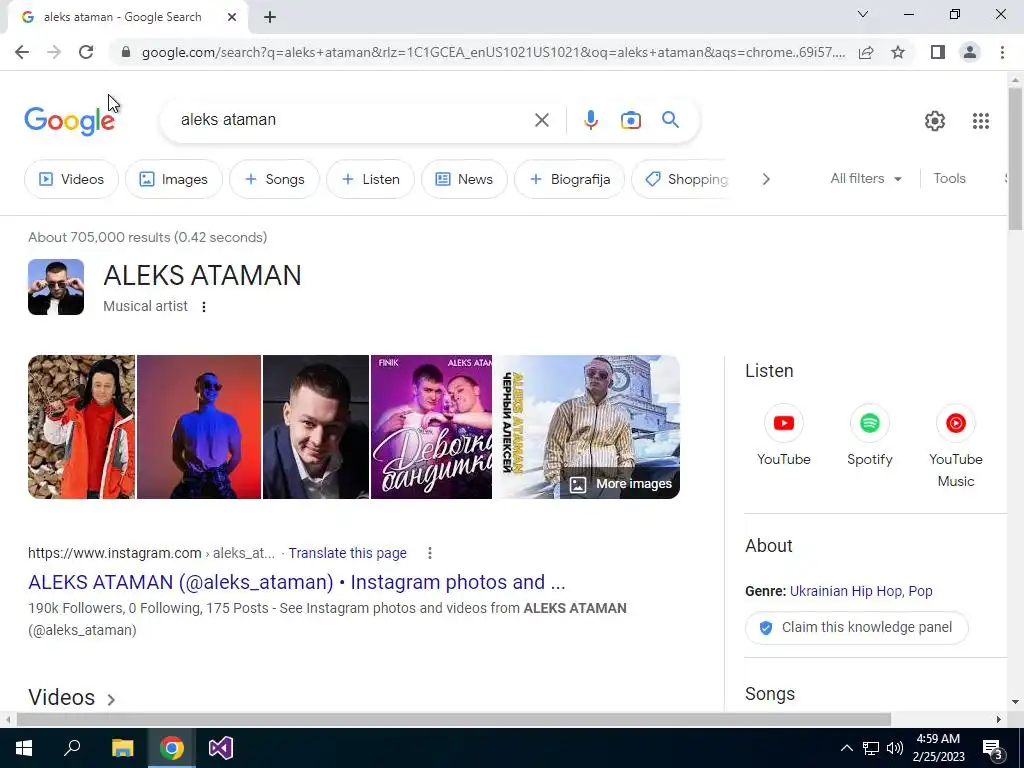This screenshot has width=1024, height=768.
Task: Click the vertical page scrollbar
Action: click(x=1015, y=158)
